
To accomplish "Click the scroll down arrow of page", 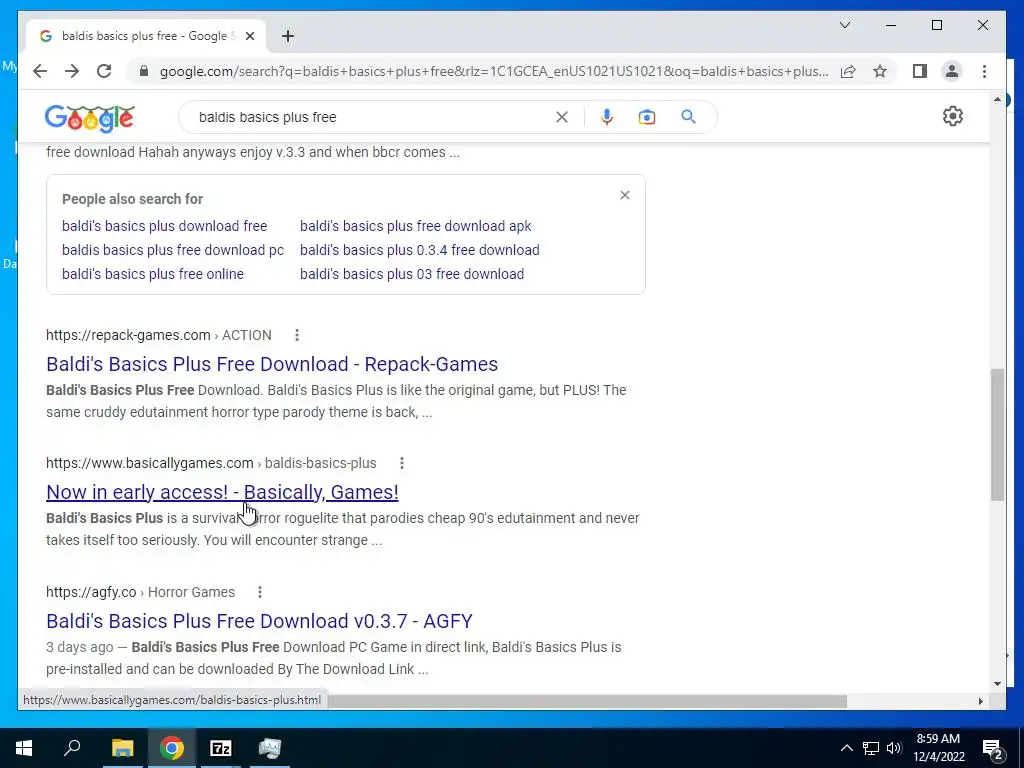I will coord(997,684).
